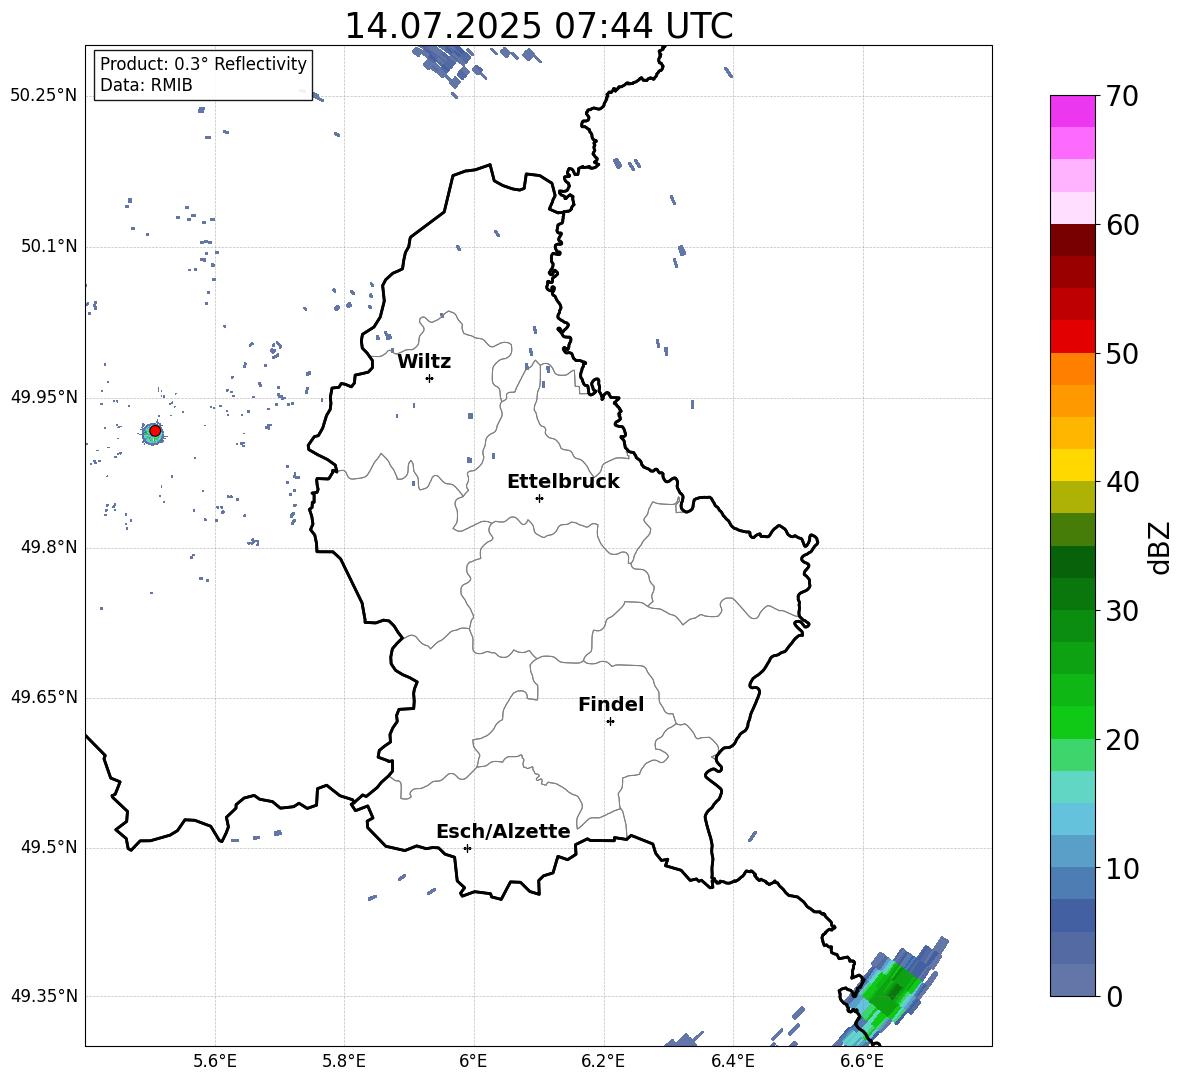Click the cross marker below Wiltz
The image size is (1184, 1081).
point(430,378)
